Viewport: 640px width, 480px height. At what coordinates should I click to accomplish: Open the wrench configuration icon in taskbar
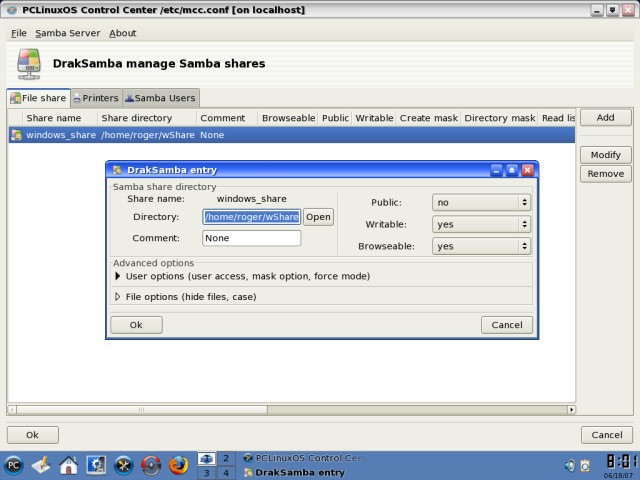click(x=124, y=466)
